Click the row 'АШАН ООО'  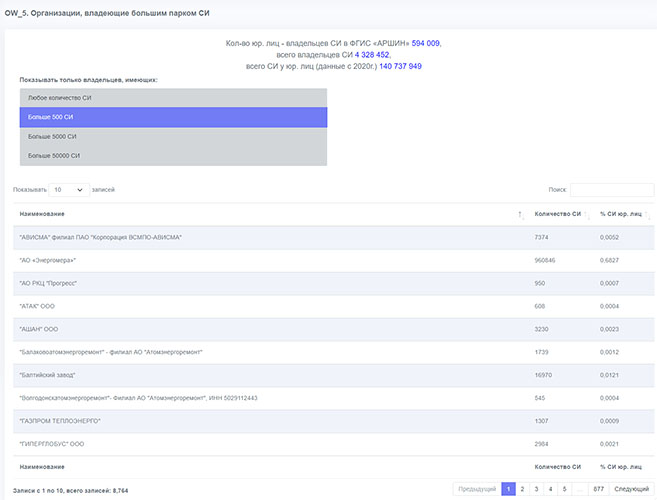(334, 329)
